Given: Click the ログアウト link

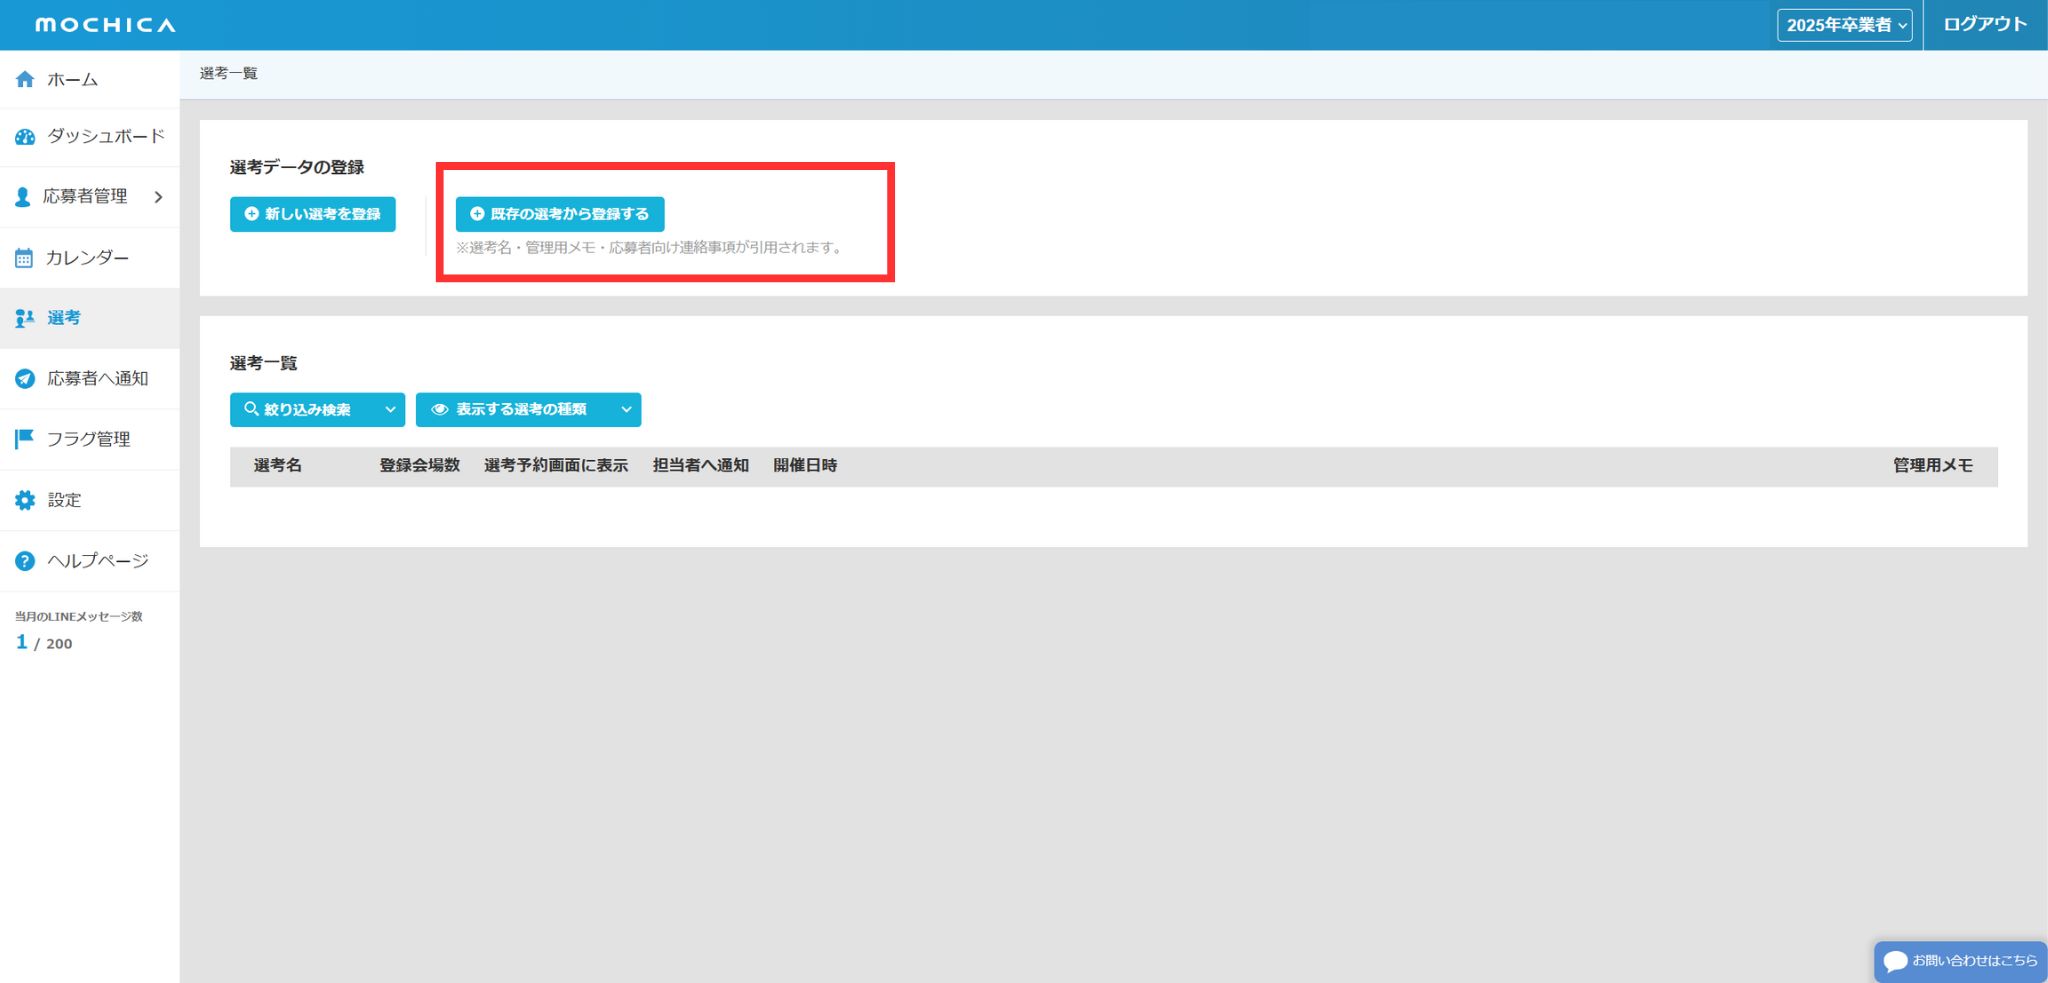Looking at the screenshot, I should pyautogui.click(x=1984, y=25).
